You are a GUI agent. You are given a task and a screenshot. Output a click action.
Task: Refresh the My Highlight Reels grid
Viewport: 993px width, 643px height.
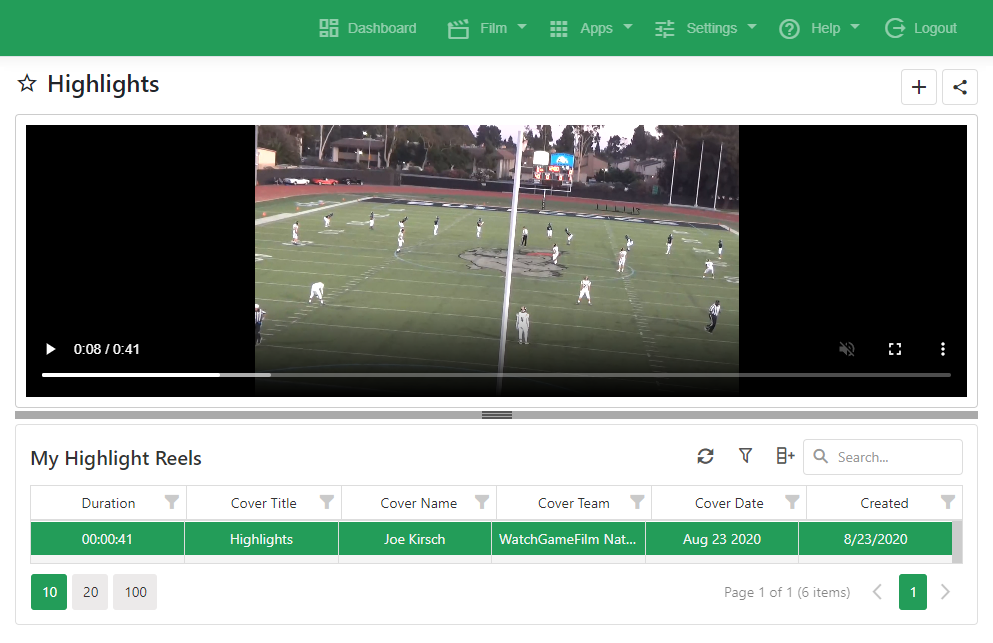pyautogui.click(x=705, y=456)
